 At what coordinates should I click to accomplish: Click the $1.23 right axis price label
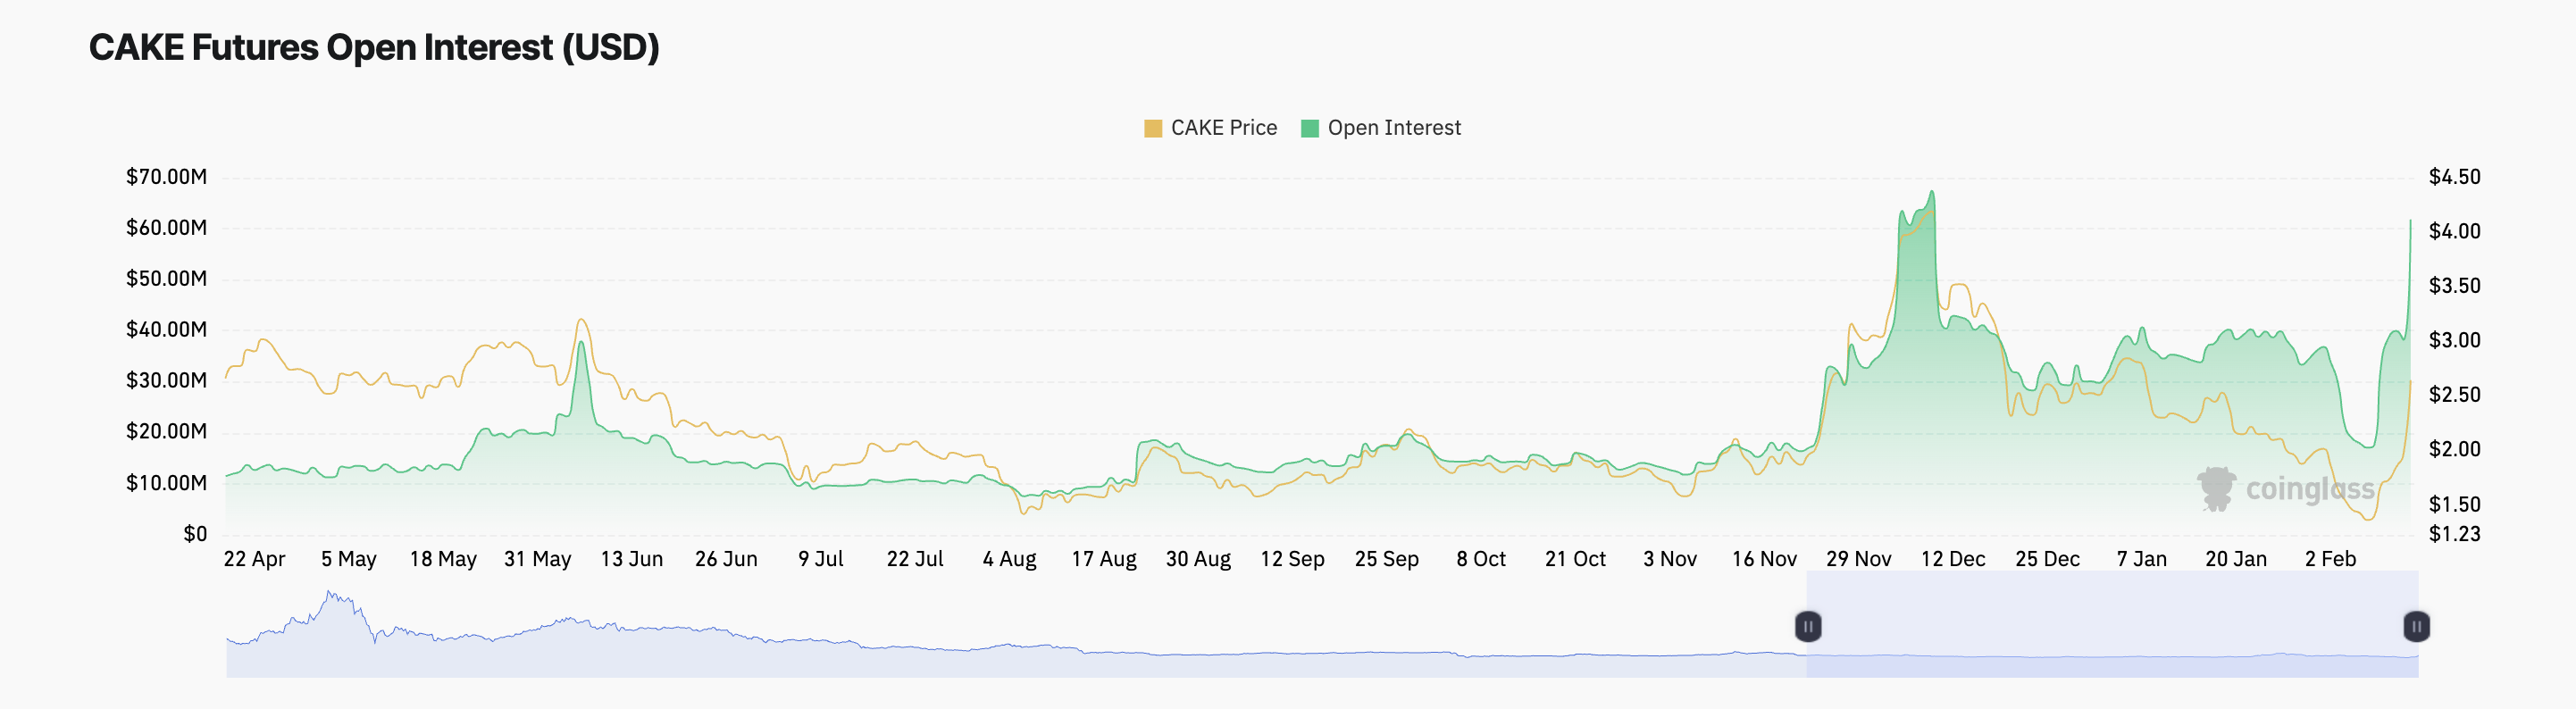pyautogui.click(x=2454, y=534)
